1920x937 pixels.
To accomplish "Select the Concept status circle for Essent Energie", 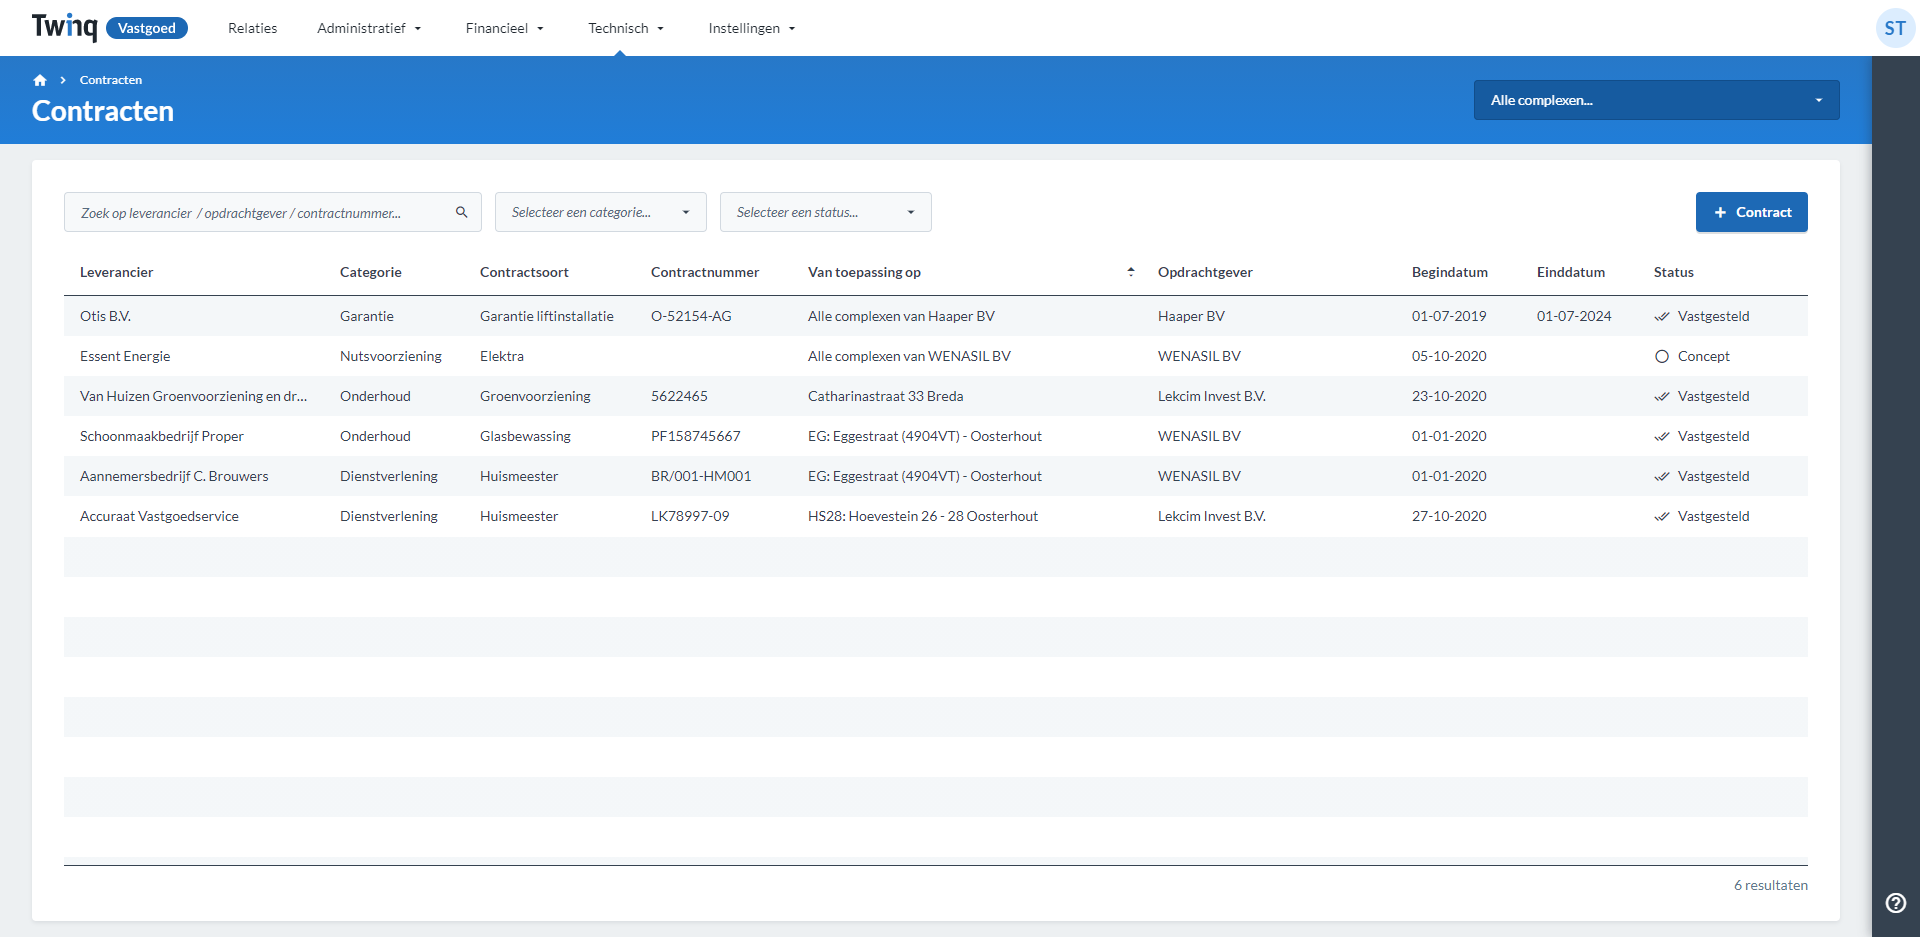I will (x=1661, y=356).
